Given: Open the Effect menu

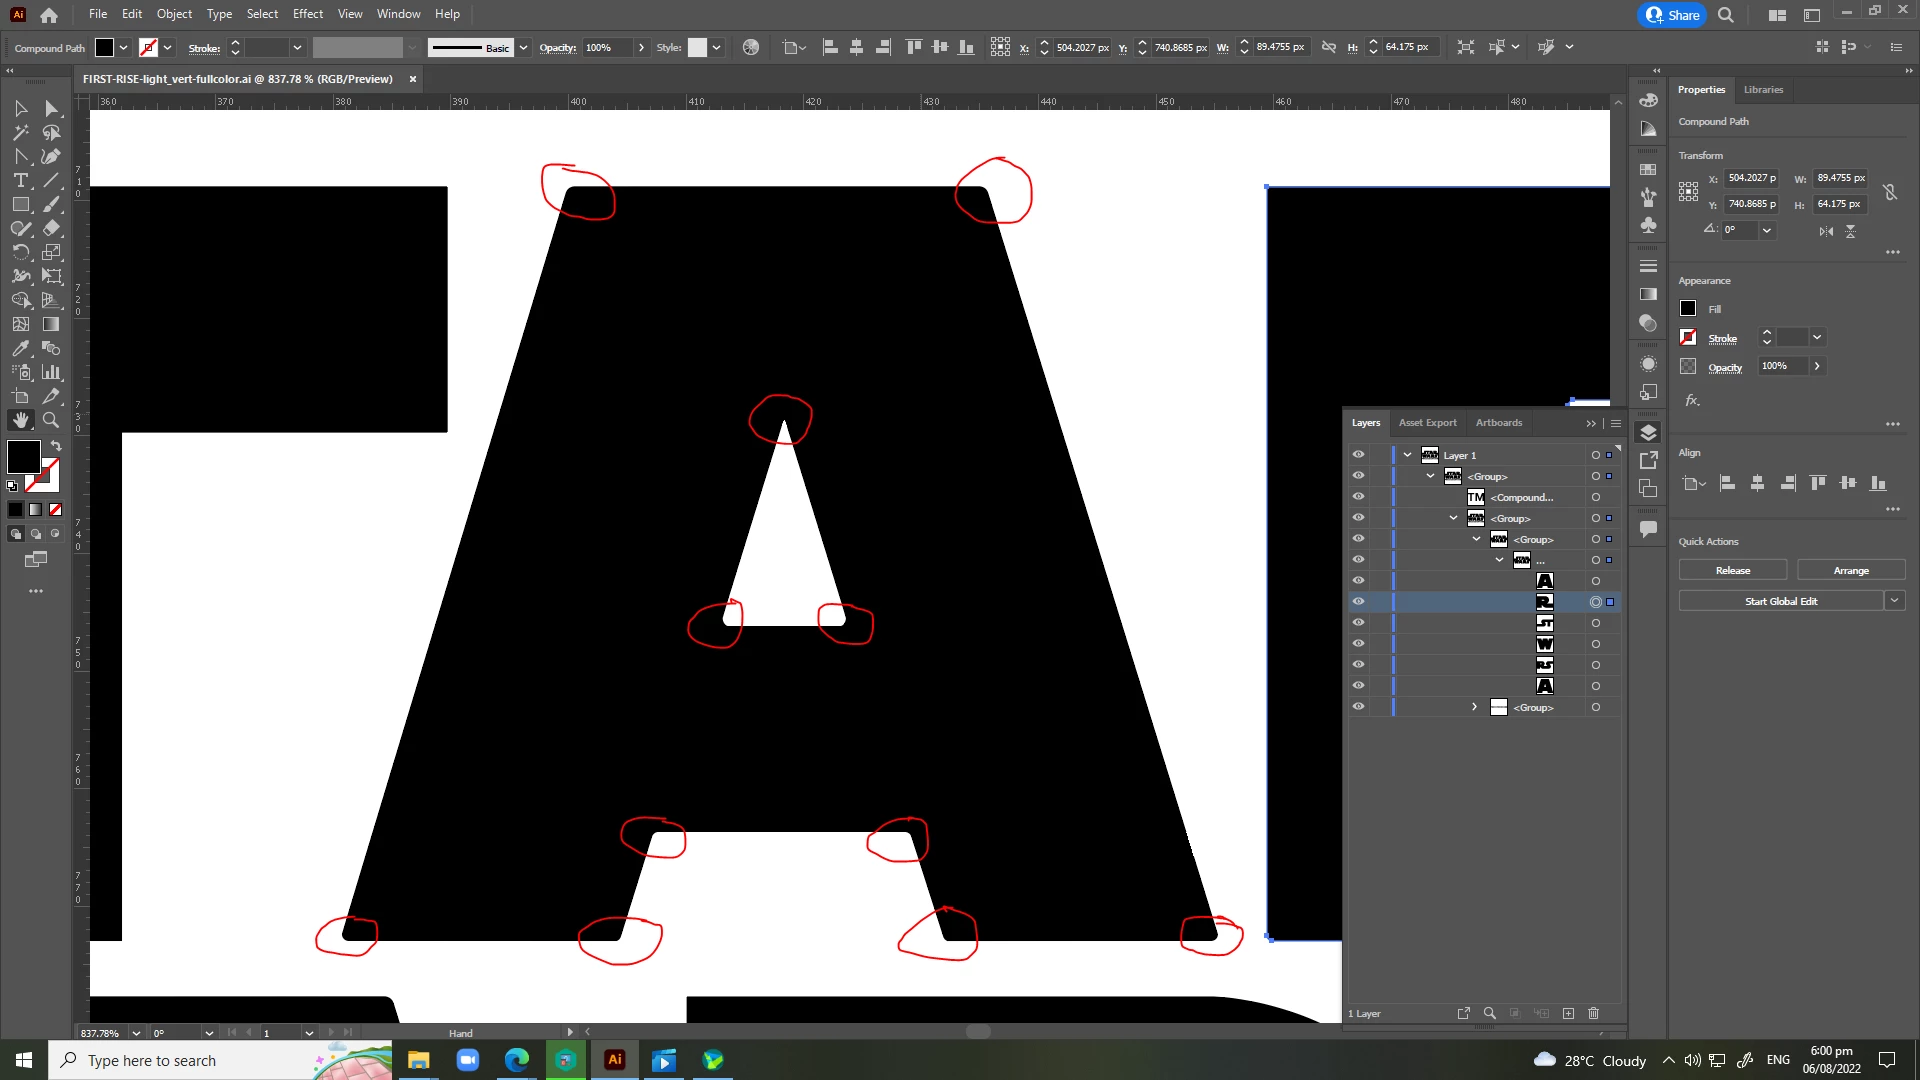Looking at the screenshot, I should (x=307, y=14).
